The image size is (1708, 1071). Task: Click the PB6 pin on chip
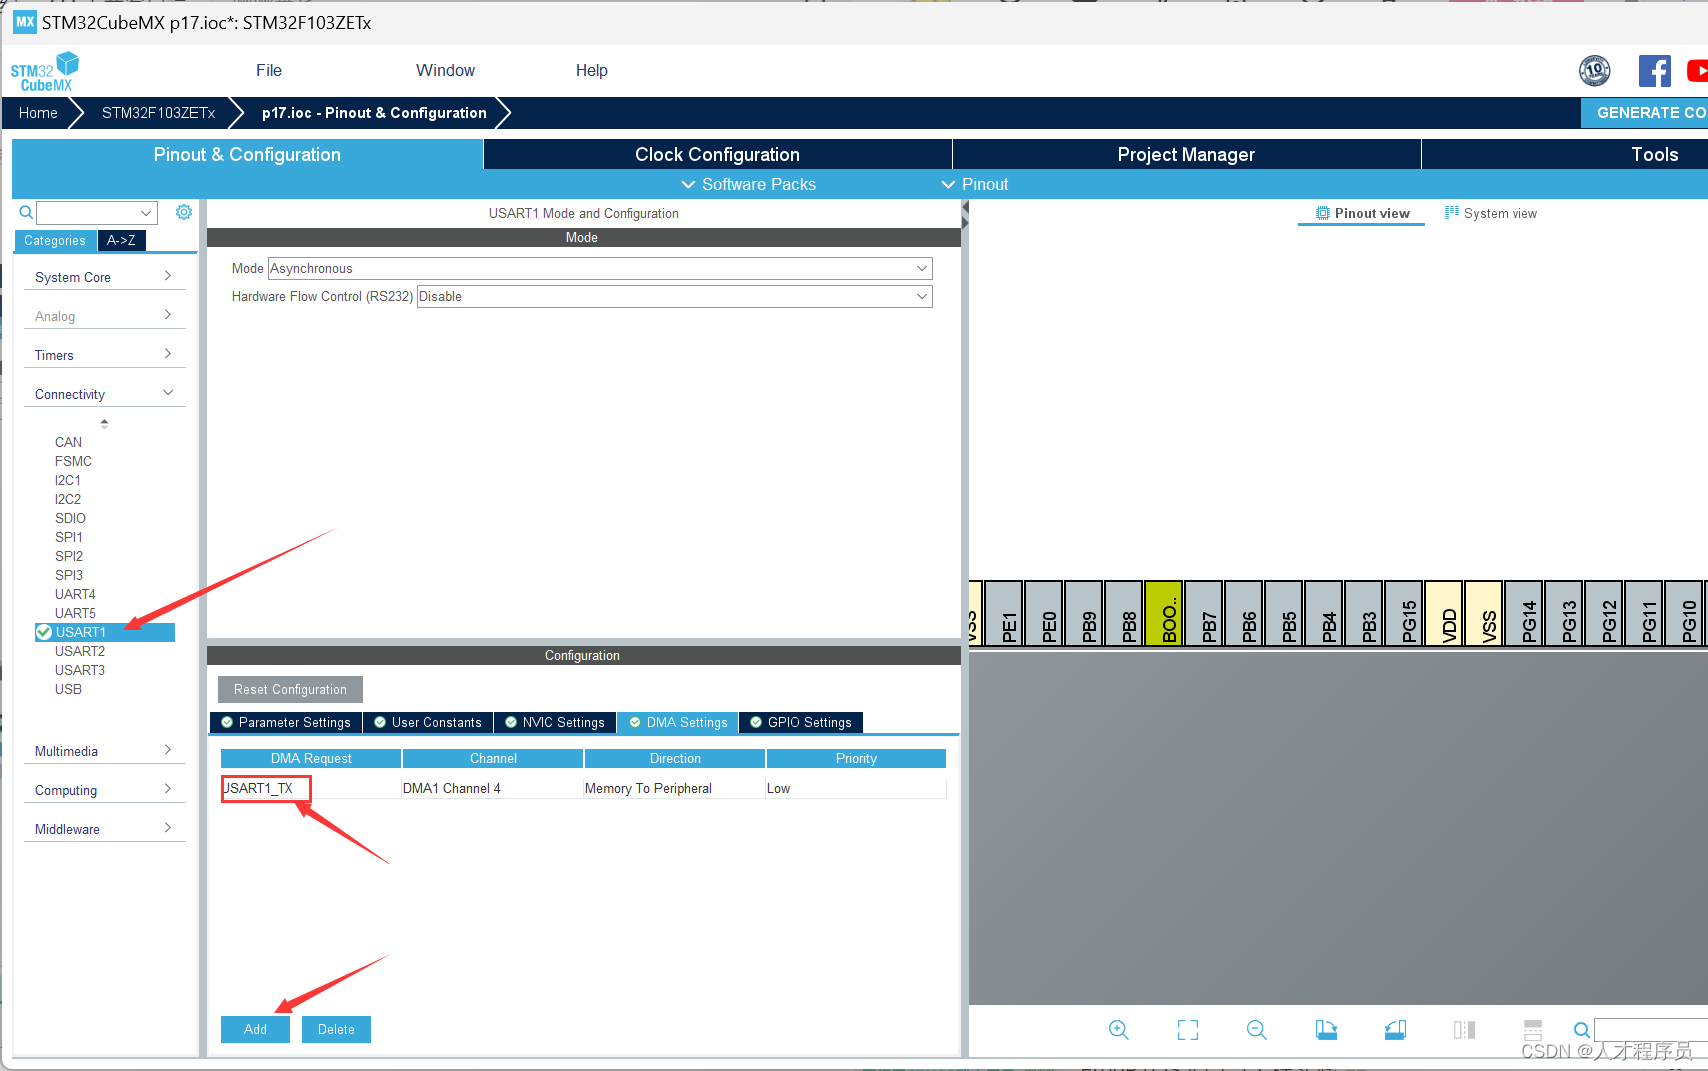click(1244, 613)
